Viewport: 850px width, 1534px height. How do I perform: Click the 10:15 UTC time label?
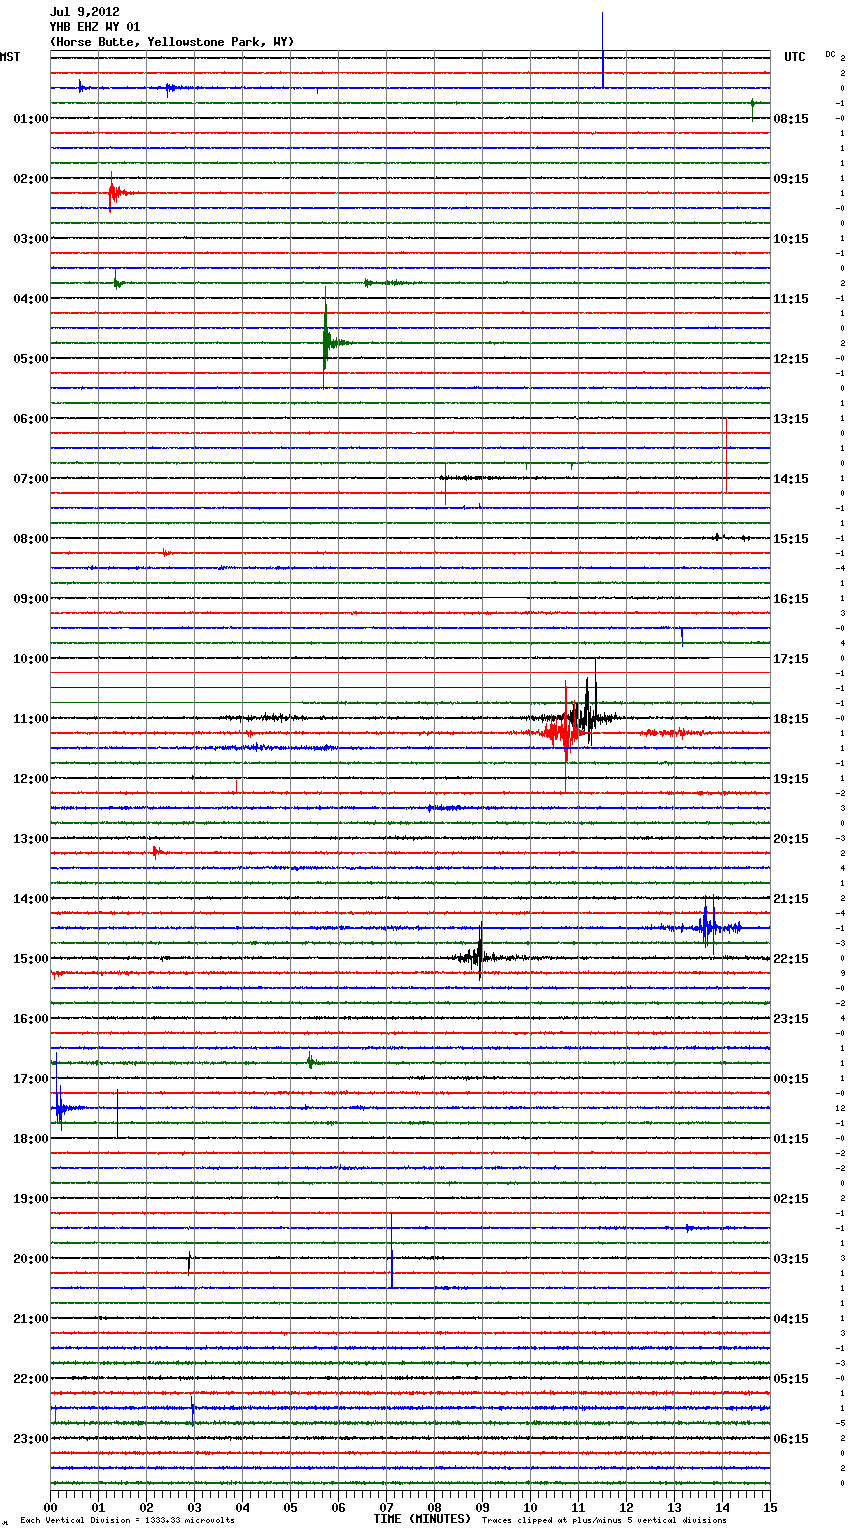tap(791, 239)
